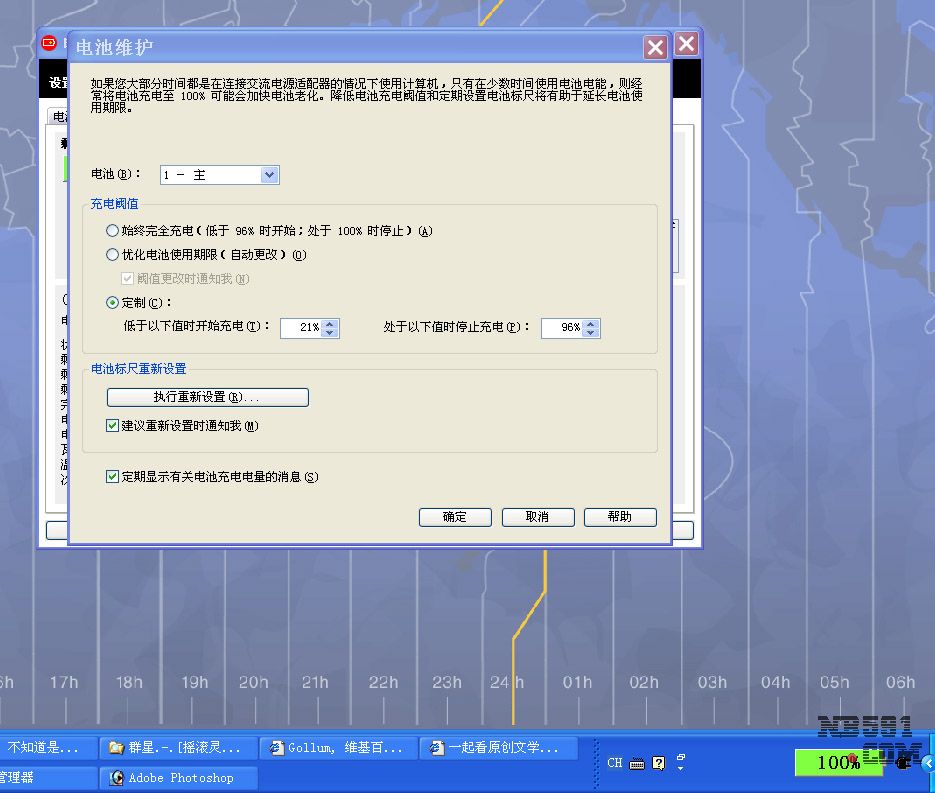Click the 执行重新设置 button
This screenshot has height=793, width=935.
[x=208, y=397]
